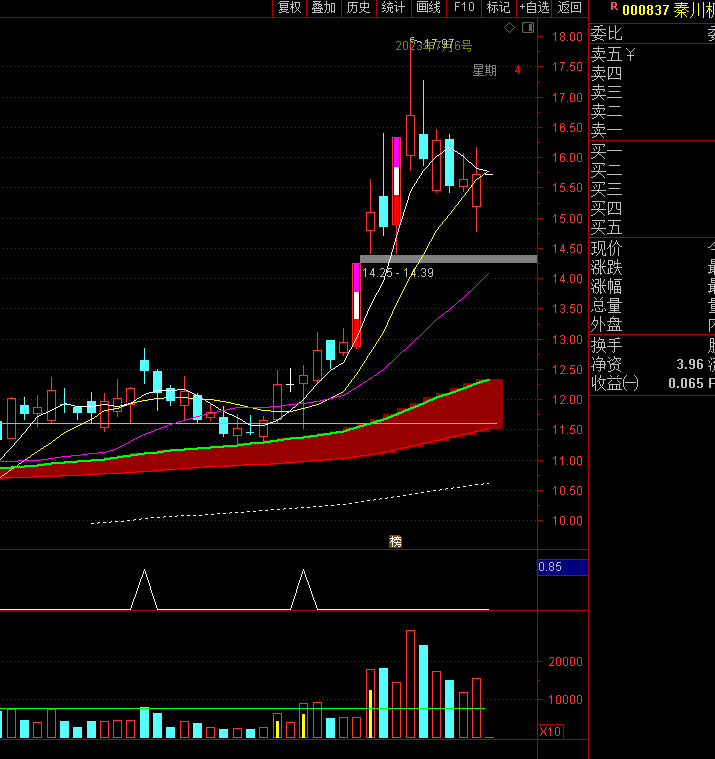Click the 10000 volume axis label

point(565,699)
